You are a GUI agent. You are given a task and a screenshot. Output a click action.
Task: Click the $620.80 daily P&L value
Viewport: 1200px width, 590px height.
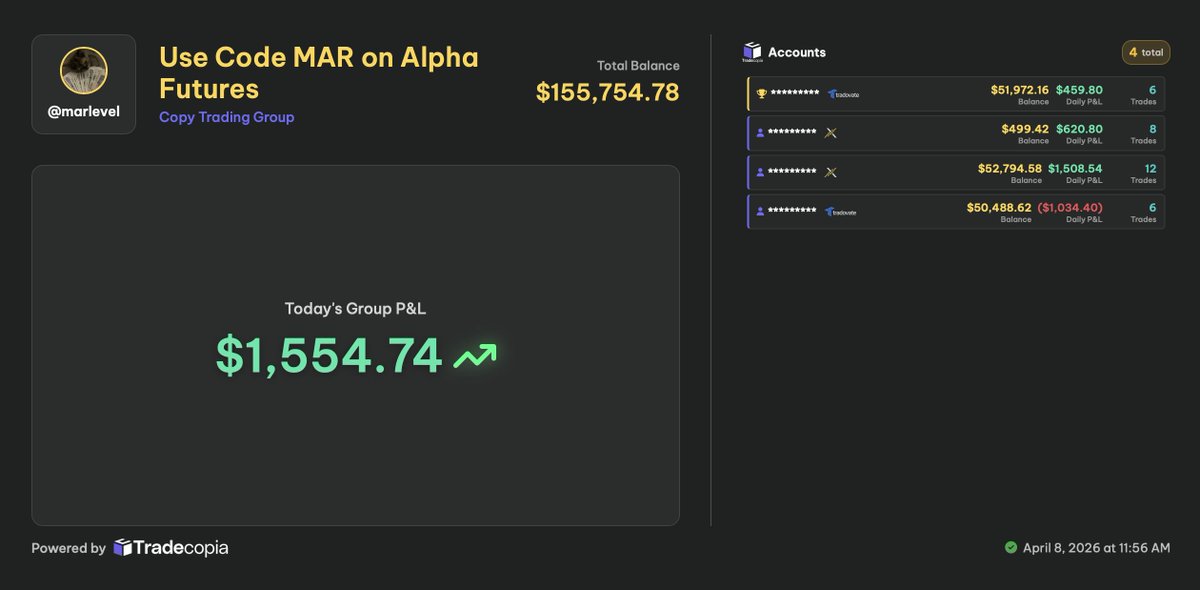tap(1079, 129)
